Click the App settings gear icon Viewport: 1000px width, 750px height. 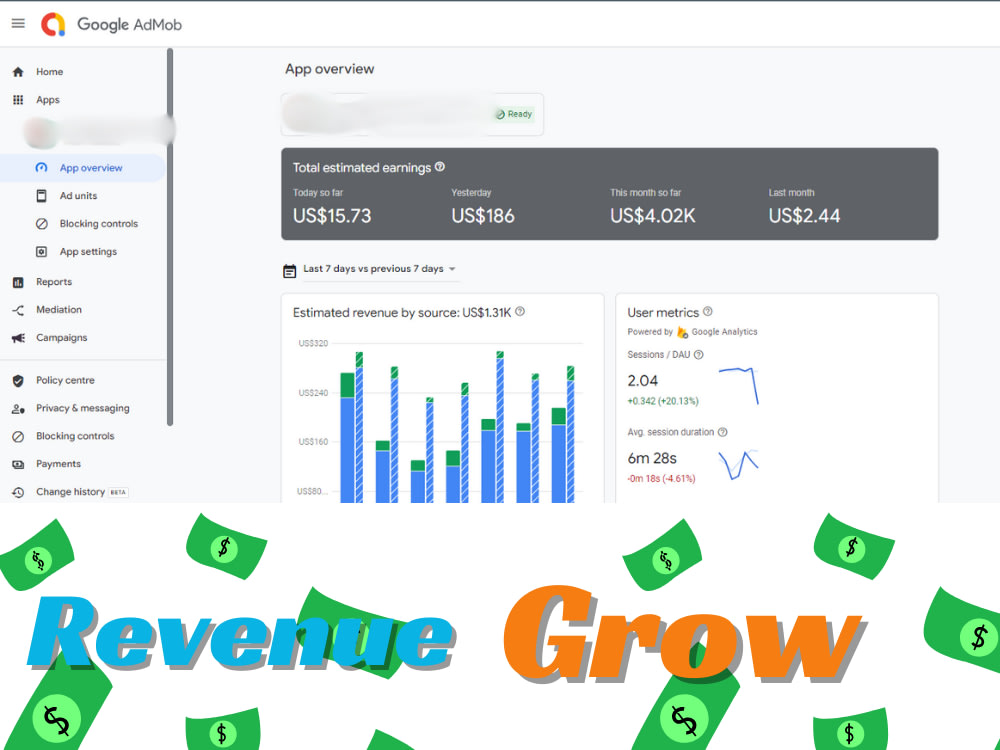[41, 252]
